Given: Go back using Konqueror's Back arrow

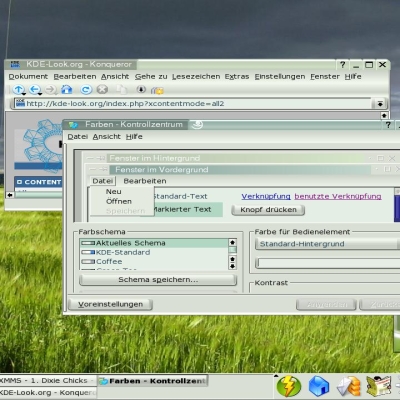Looking at the screenshot, I should (34, 89).
